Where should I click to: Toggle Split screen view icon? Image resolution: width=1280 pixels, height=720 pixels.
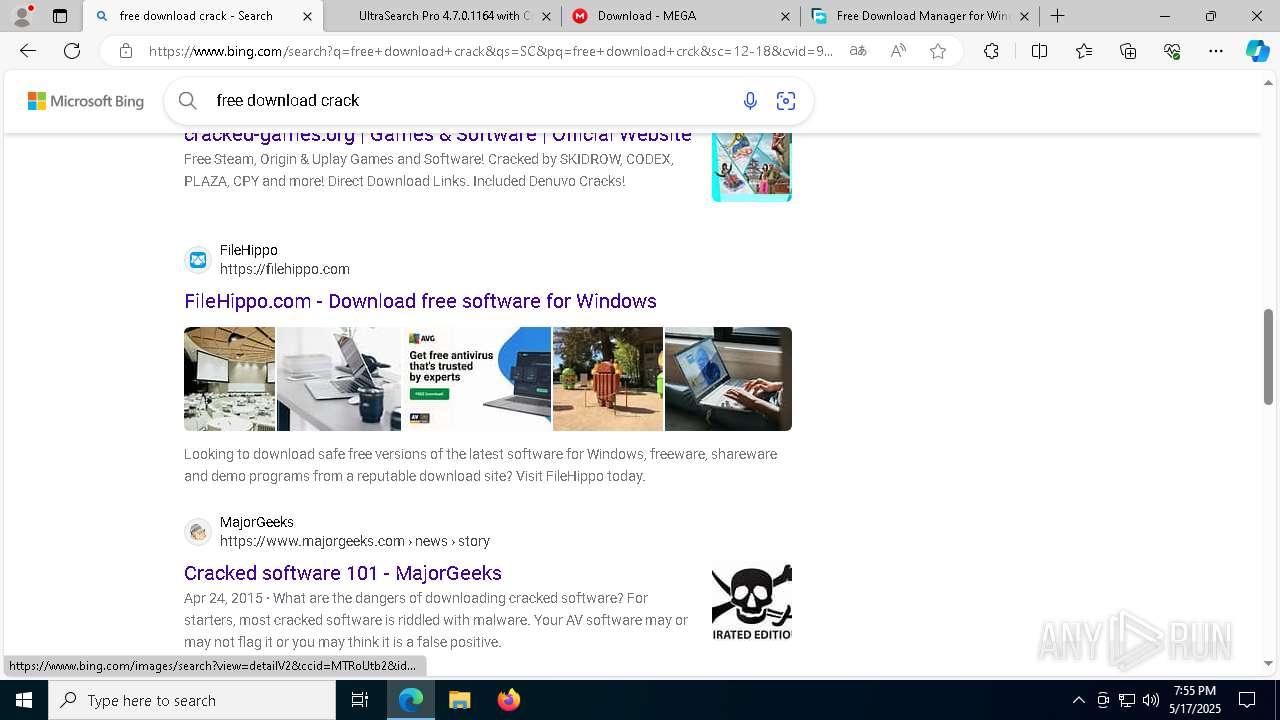[x=1039, y=51]
